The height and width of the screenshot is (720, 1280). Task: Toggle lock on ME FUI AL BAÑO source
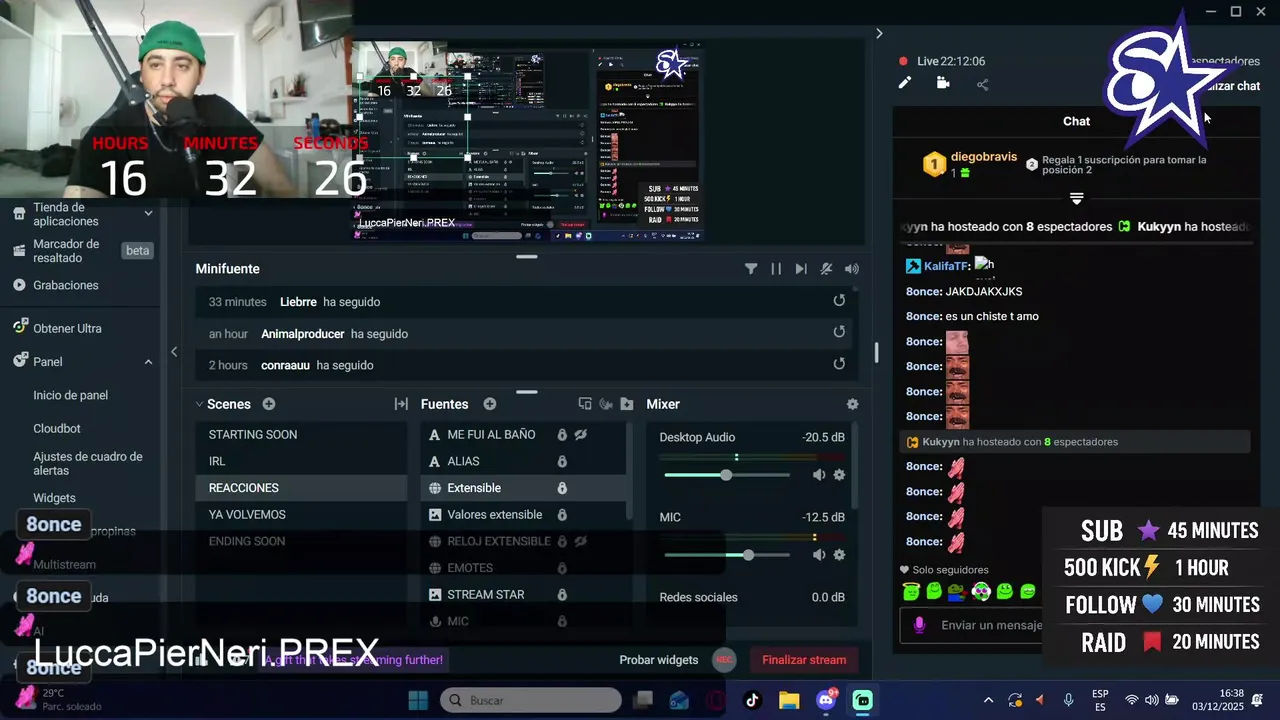click(562, 435)
